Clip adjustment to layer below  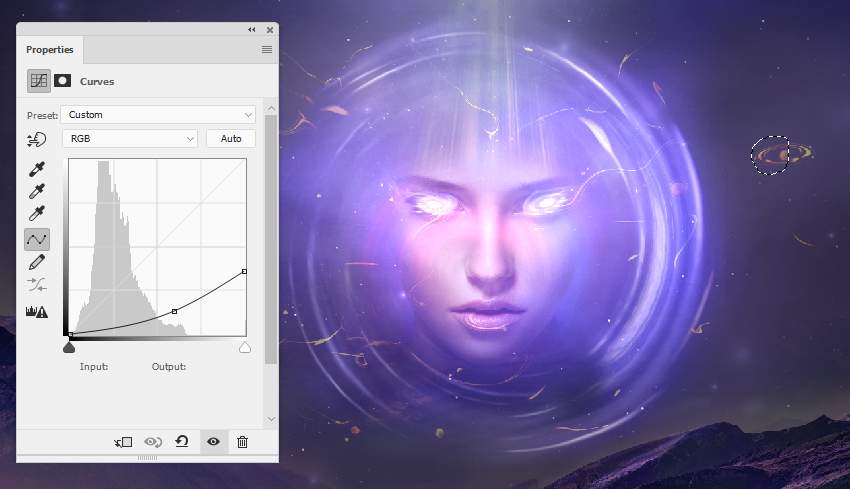[124, 442]
